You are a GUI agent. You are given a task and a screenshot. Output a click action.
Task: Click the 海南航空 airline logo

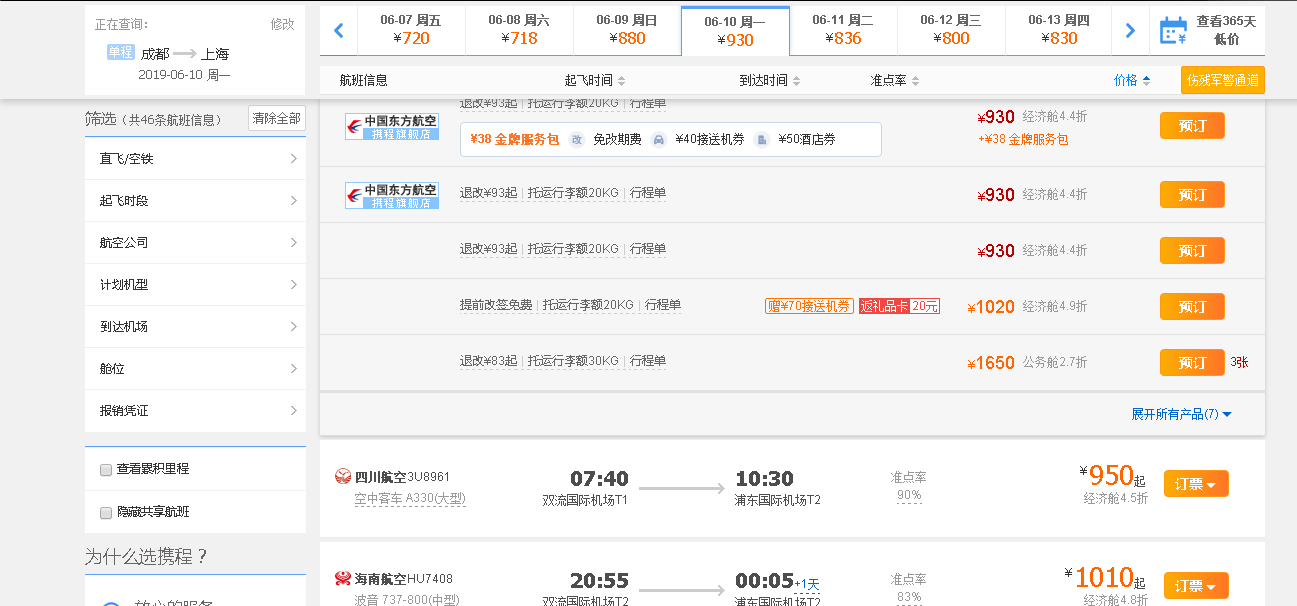pyautogui.click(x=343, y=578)
